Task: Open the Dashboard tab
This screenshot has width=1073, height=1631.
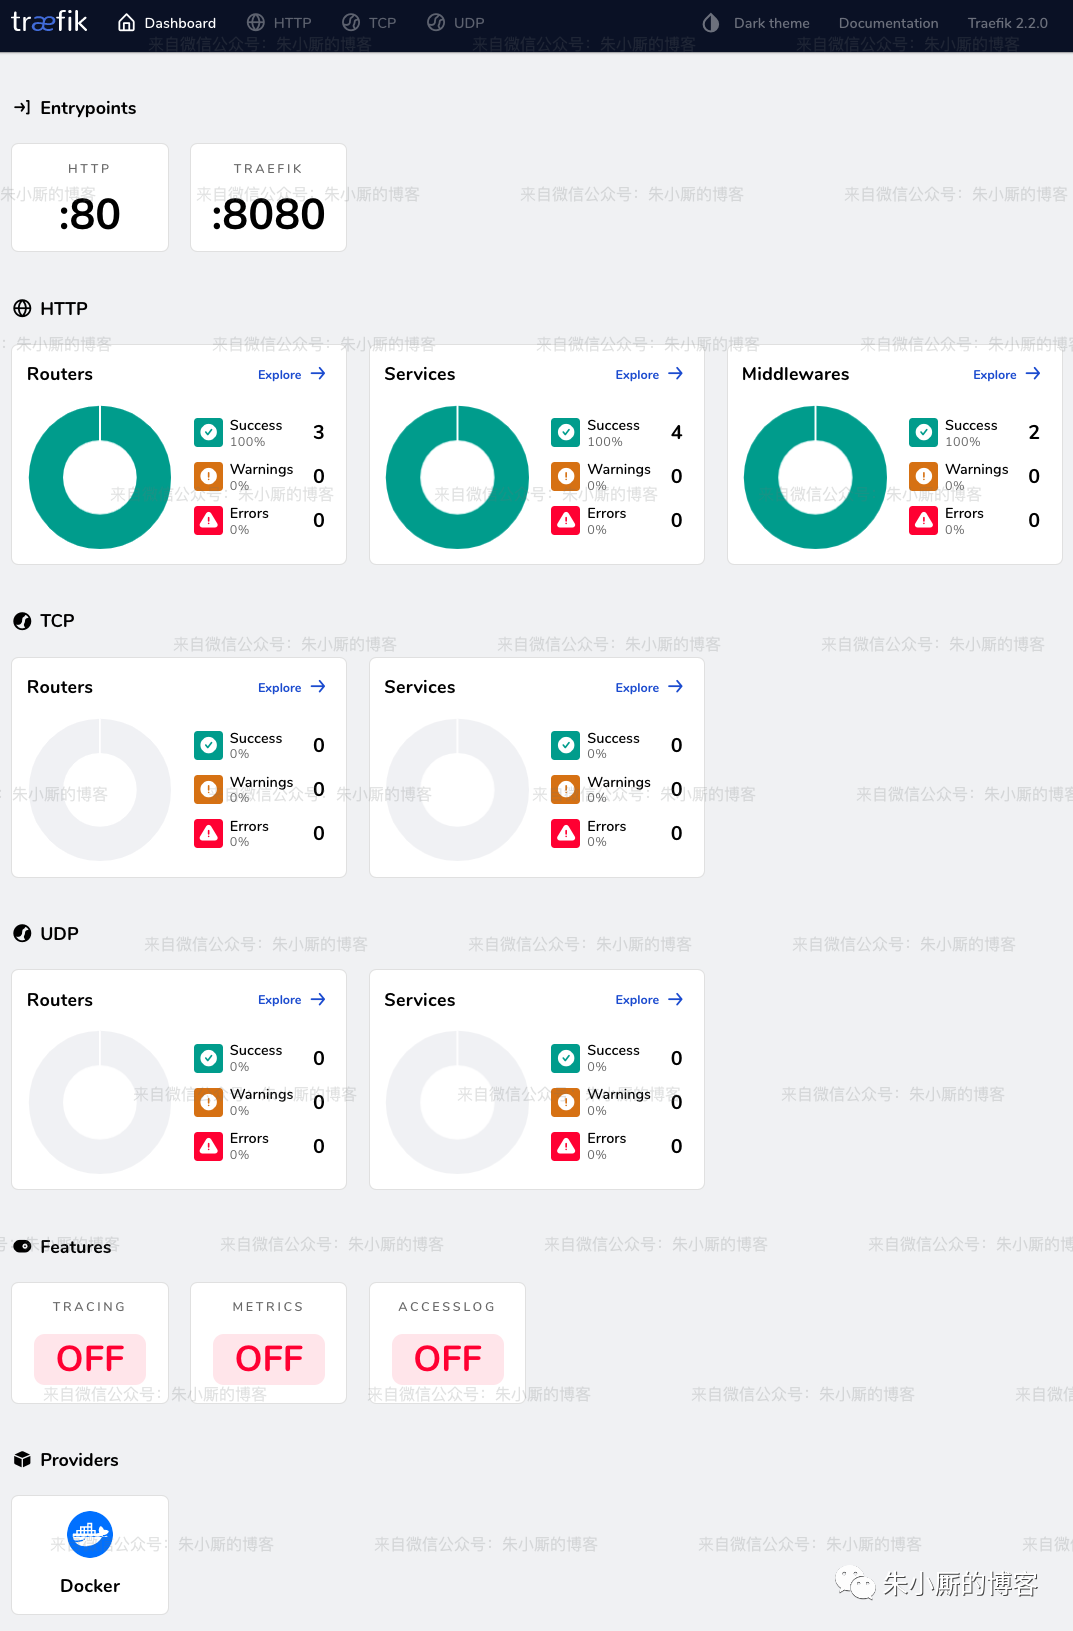Action: 167,23
